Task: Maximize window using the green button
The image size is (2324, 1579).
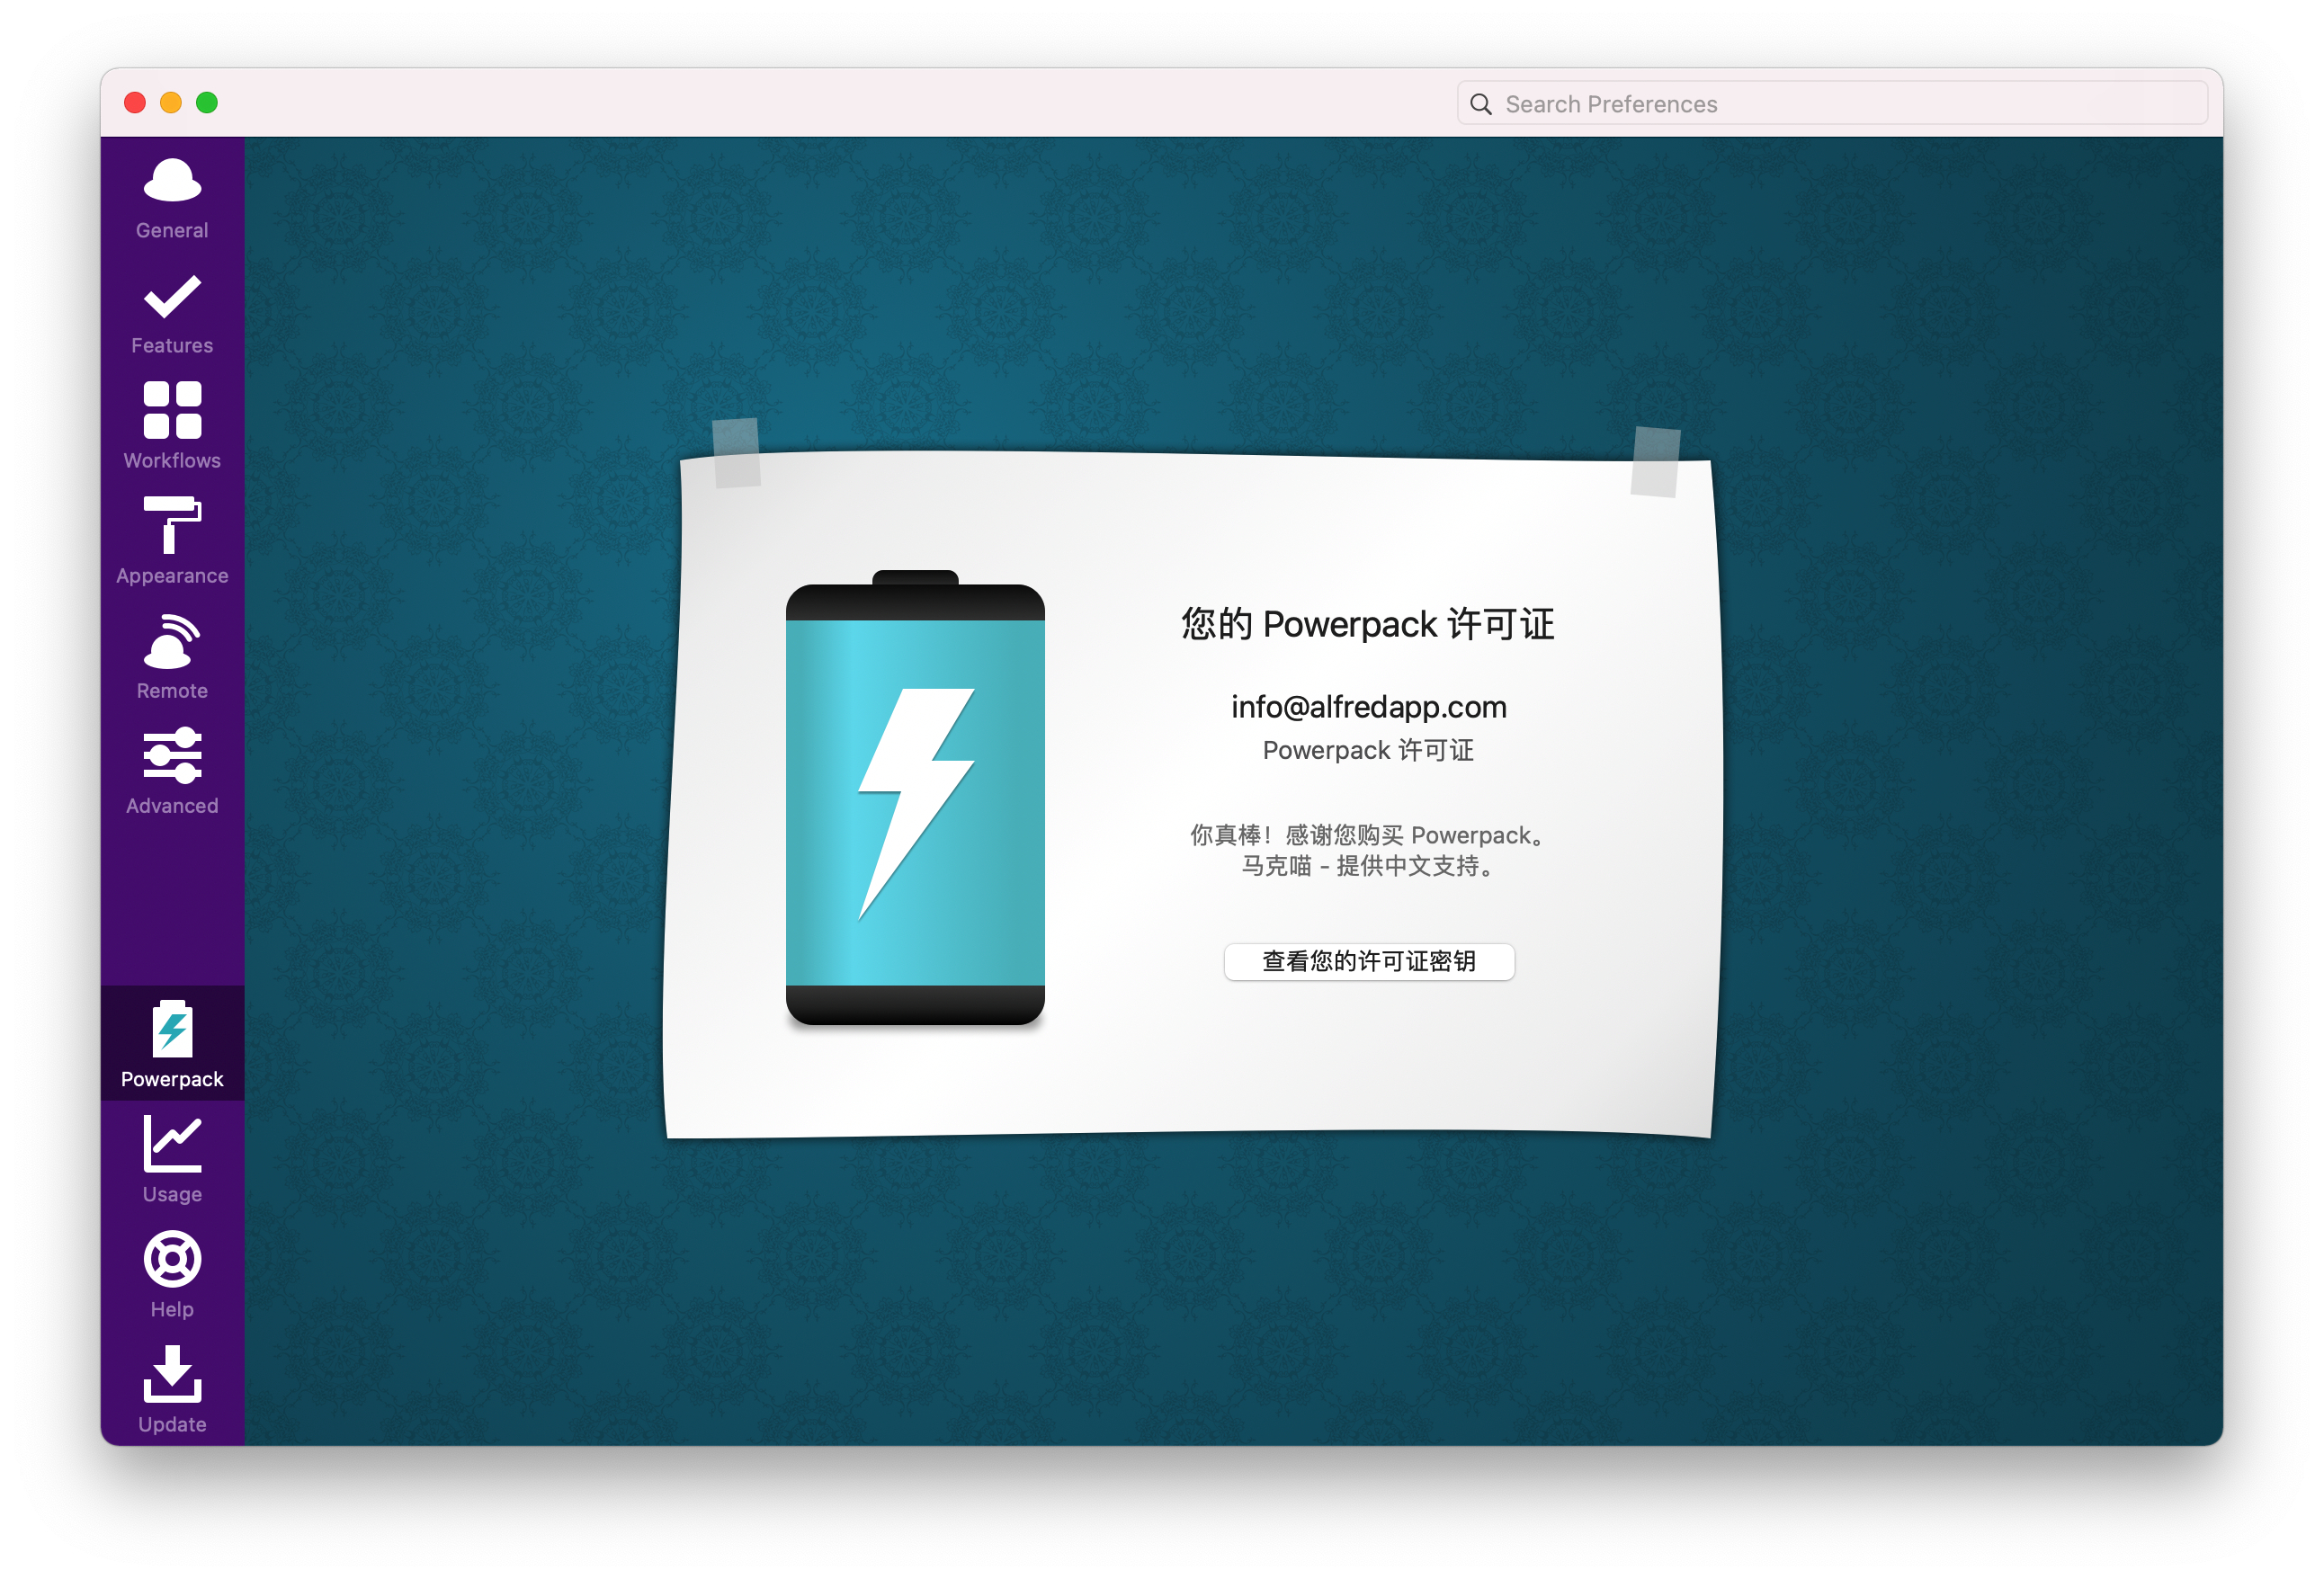Action: (207, 103)
